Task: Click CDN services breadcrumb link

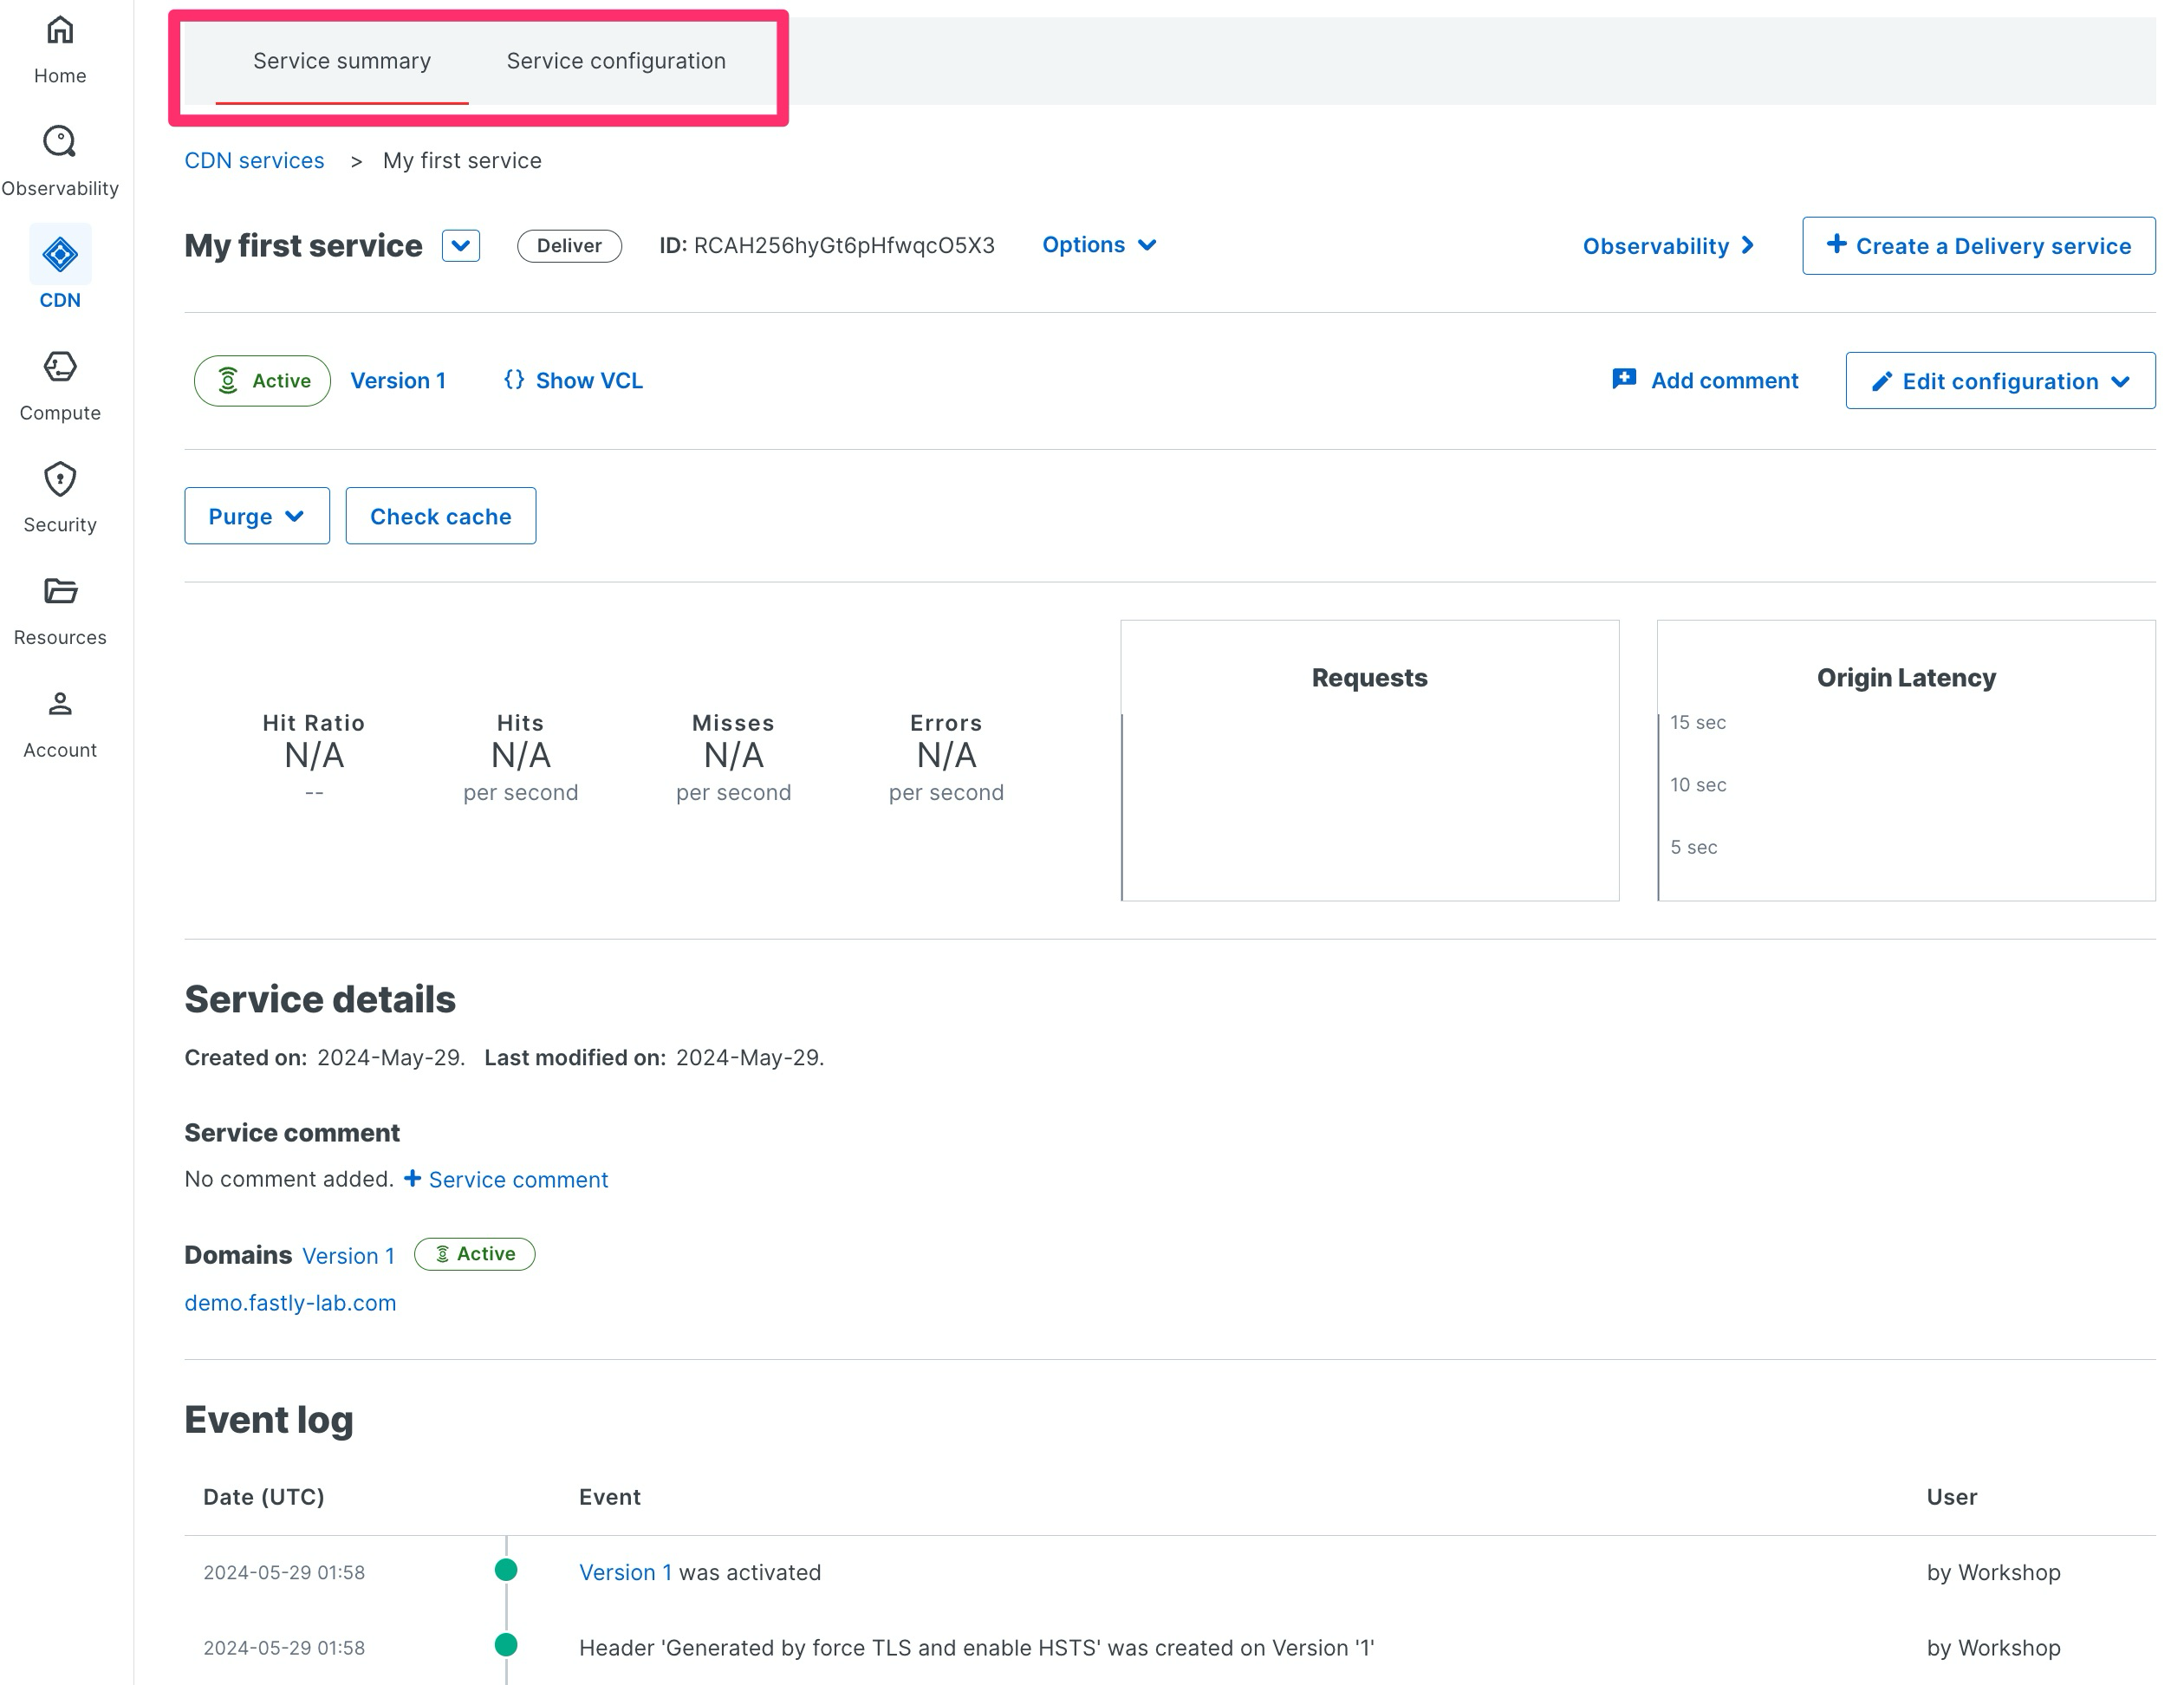Action: coord(254,161)
